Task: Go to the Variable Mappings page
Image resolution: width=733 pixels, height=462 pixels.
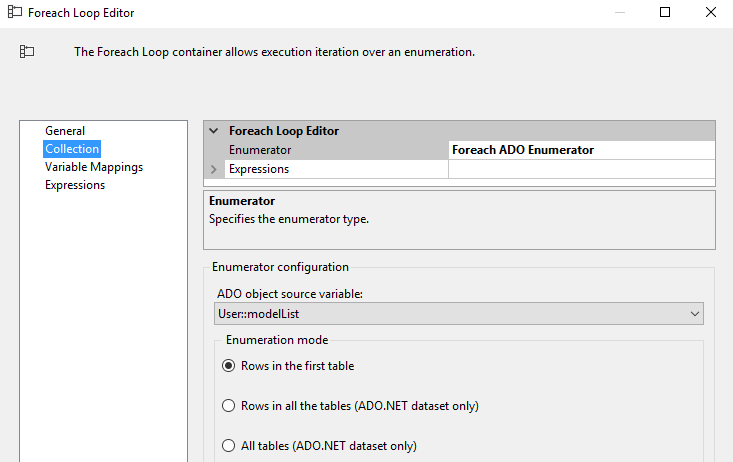Action: click(94, 167)
